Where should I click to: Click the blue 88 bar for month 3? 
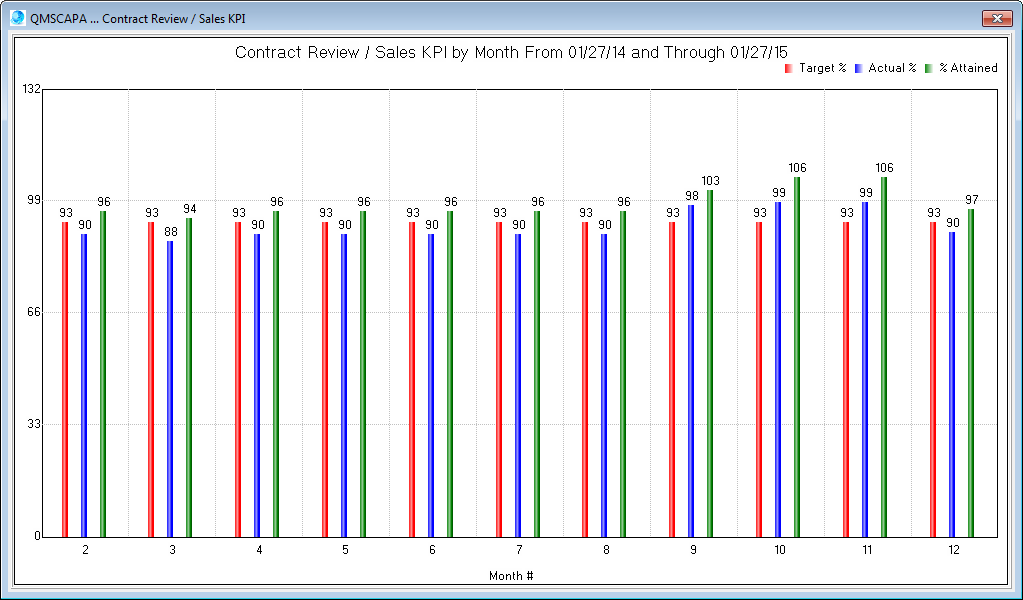171,388
